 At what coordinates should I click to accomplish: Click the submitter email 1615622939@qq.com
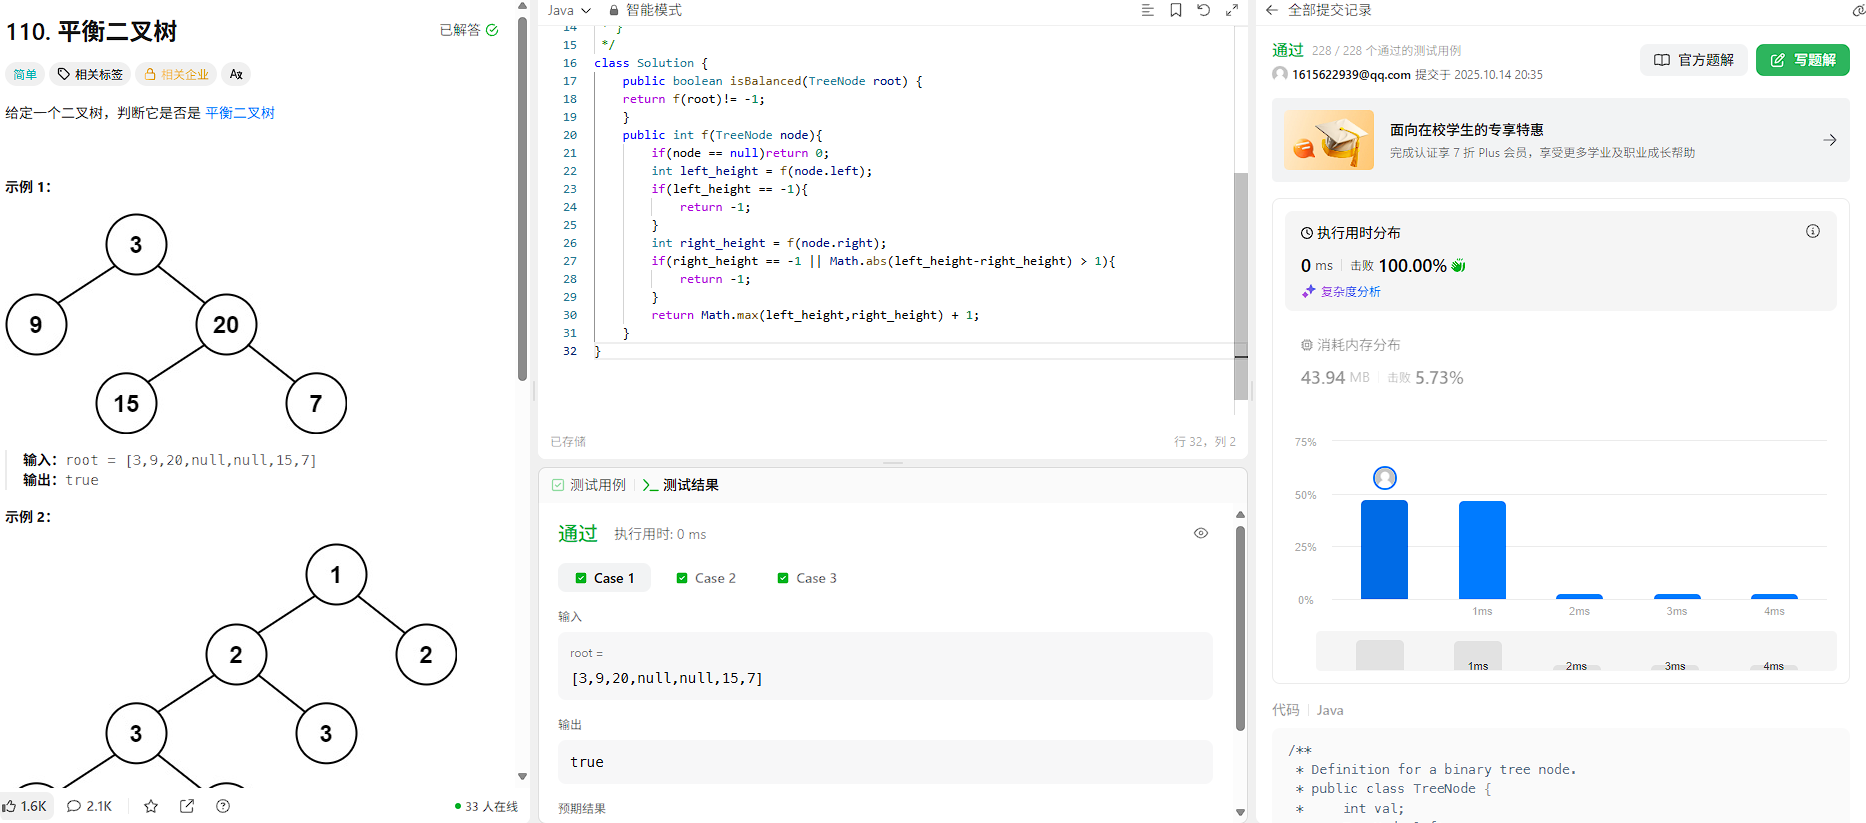(1351, 75)
